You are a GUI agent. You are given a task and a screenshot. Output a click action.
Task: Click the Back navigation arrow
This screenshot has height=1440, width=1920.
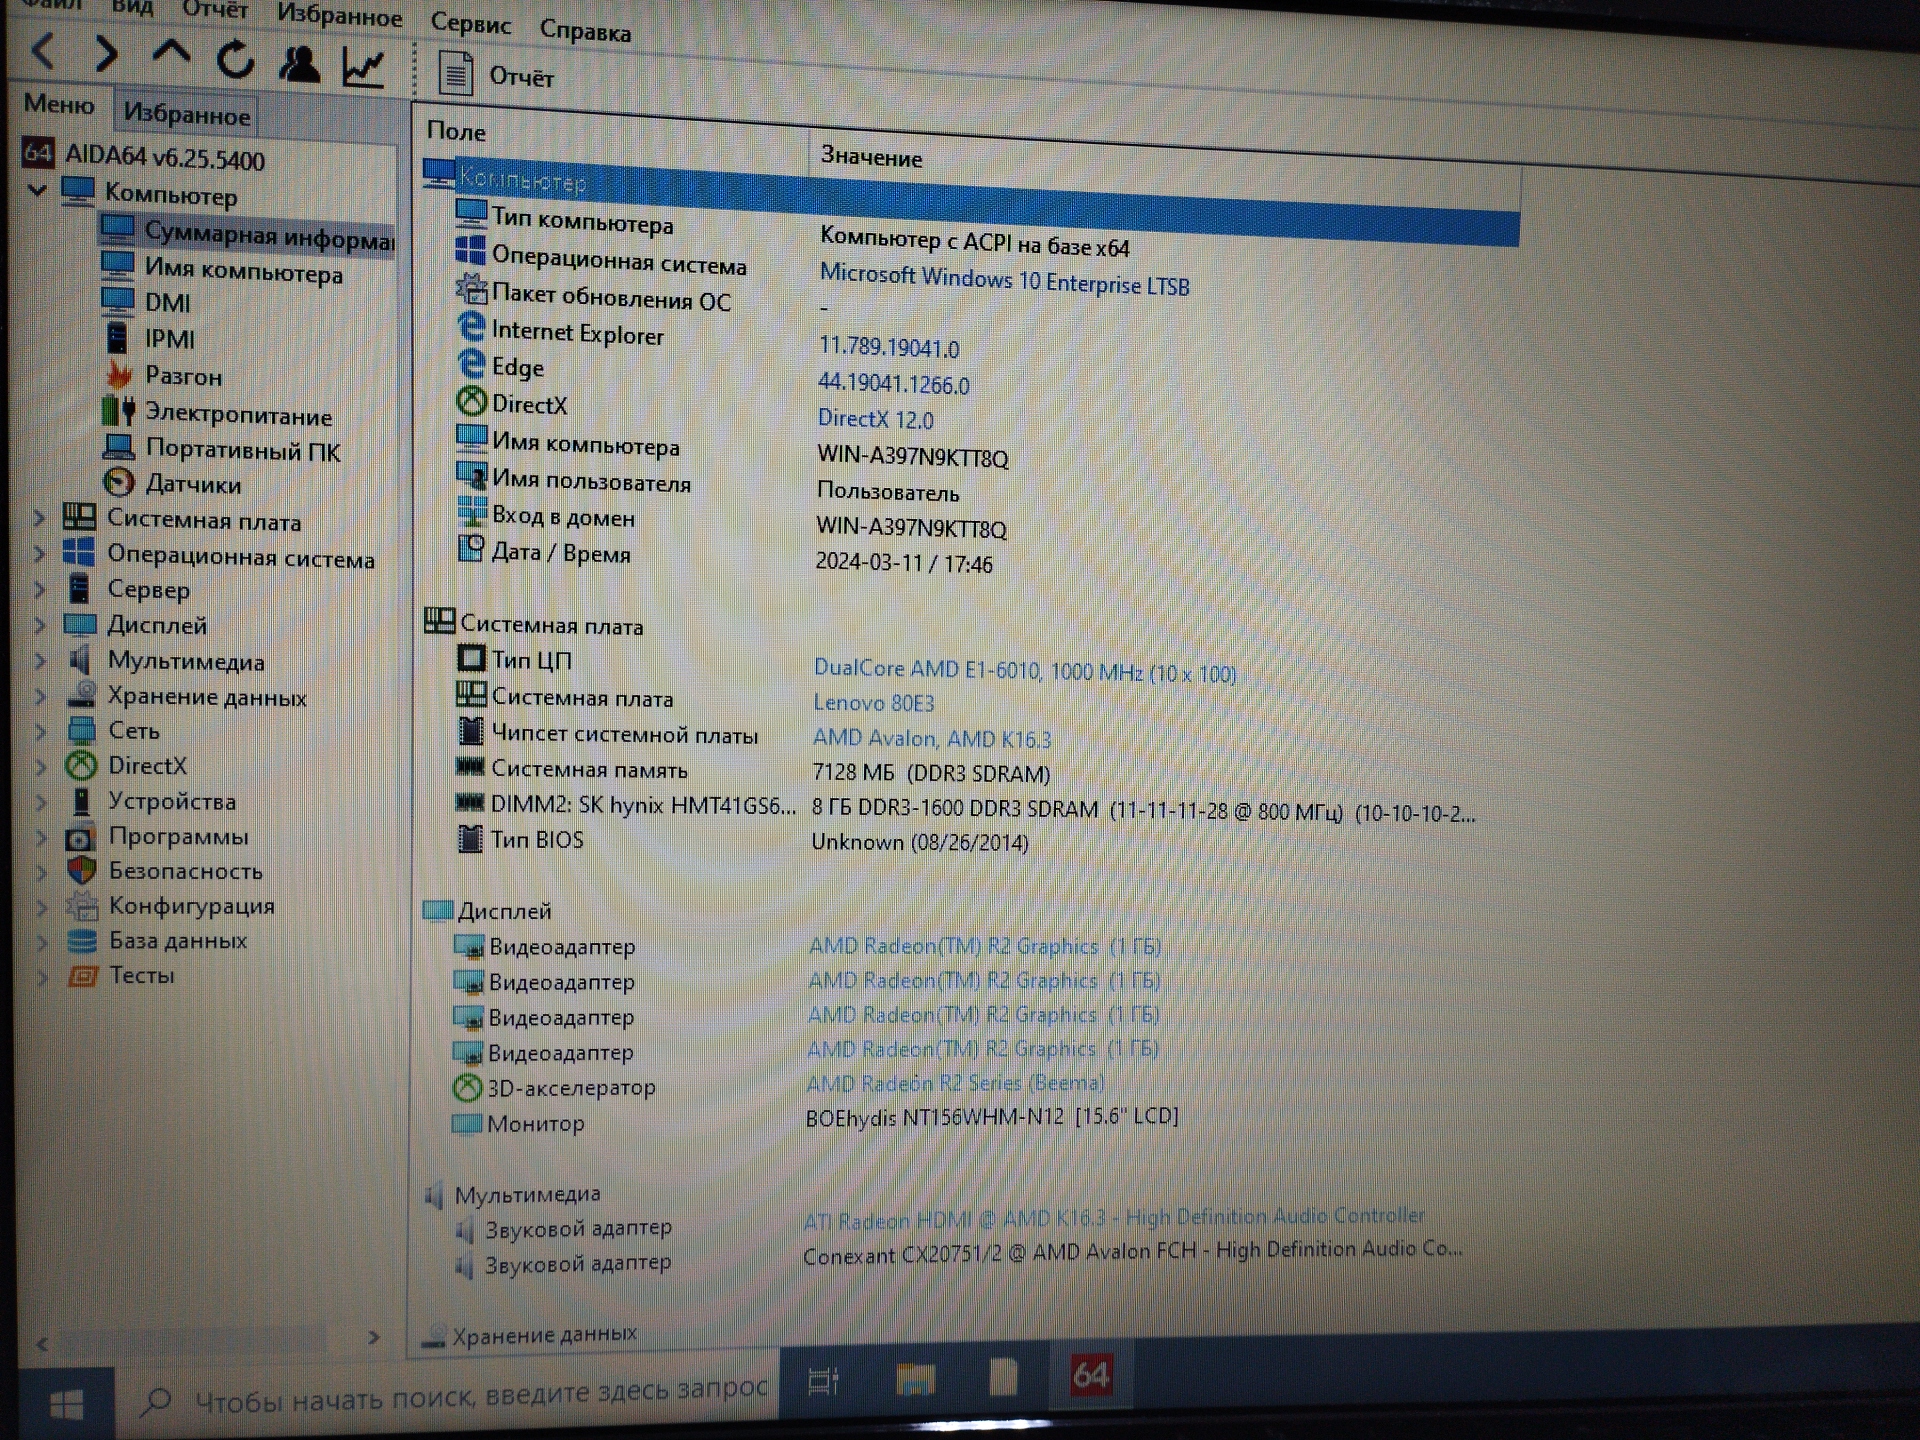44,50
